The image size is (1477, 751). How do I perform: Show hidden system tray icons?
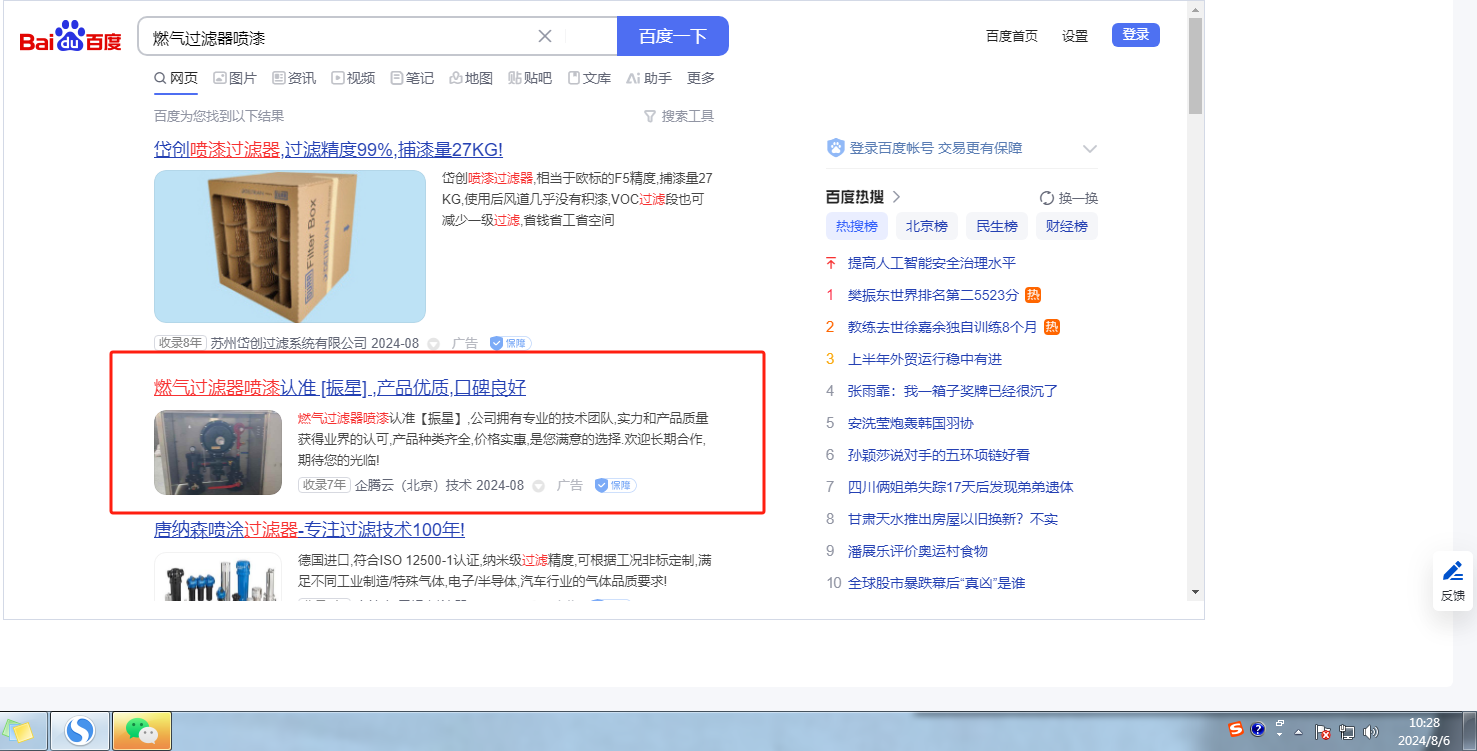(x=1298, y=732)
